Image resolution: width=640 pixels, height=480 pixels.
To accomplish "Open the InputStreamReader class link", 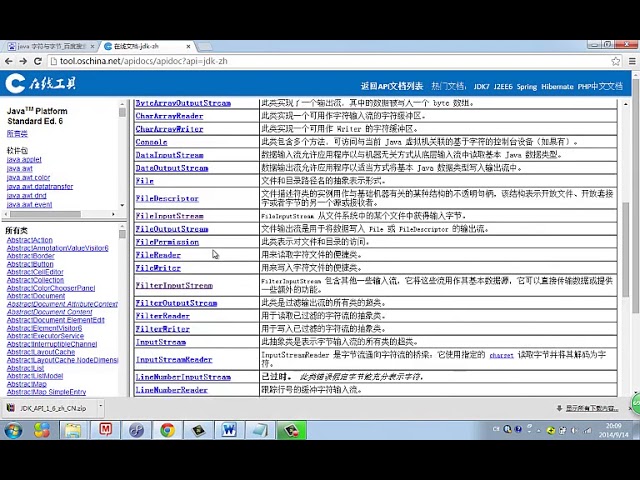I will [x=174, y=360].
